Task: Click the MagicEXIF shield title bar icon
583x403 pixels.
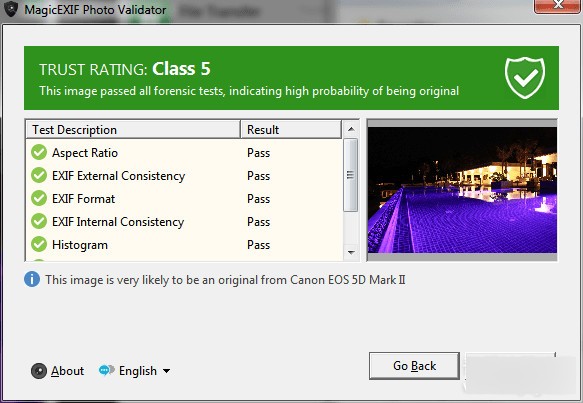Action: tap(10, 9)
